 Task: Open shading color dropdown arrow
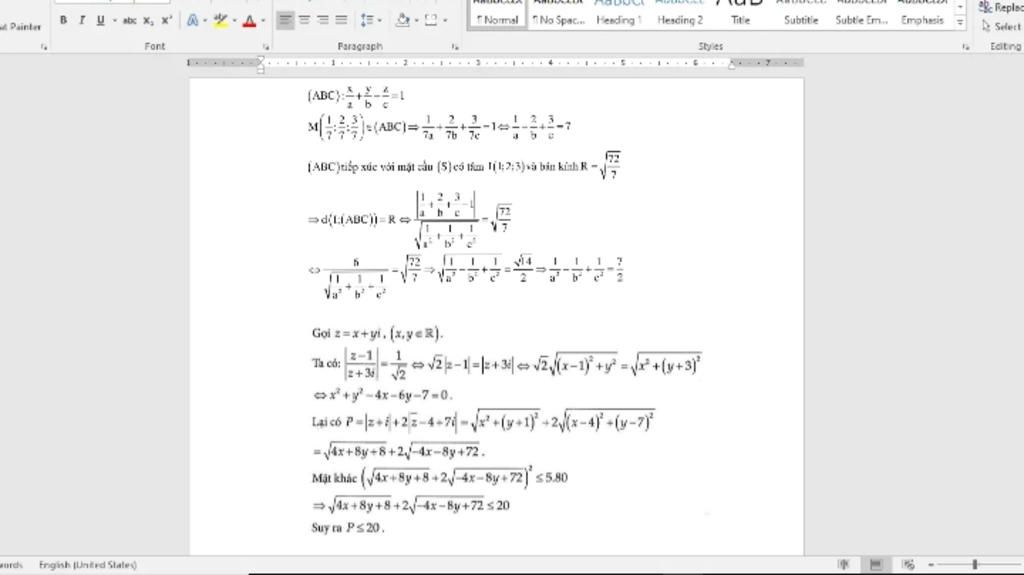[417, 20]
